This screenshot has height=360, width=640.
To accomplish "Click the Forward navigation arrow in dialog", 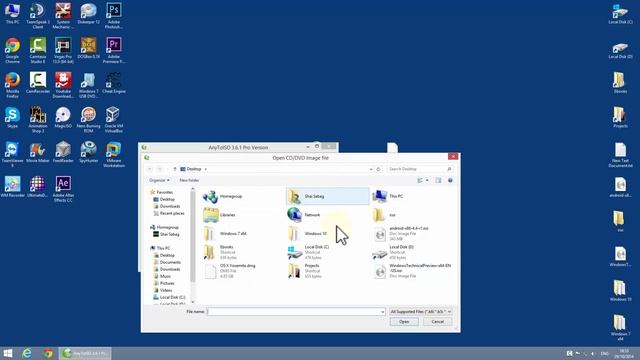I will 160,169.
